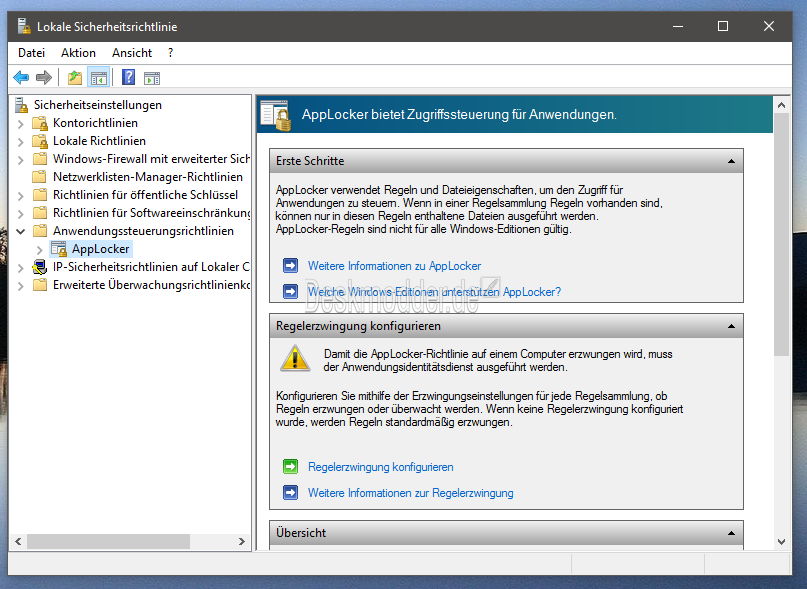Click the IP-Sicherheitsrichtlinien node icon

pyautogui.click(x=40, y=267)
